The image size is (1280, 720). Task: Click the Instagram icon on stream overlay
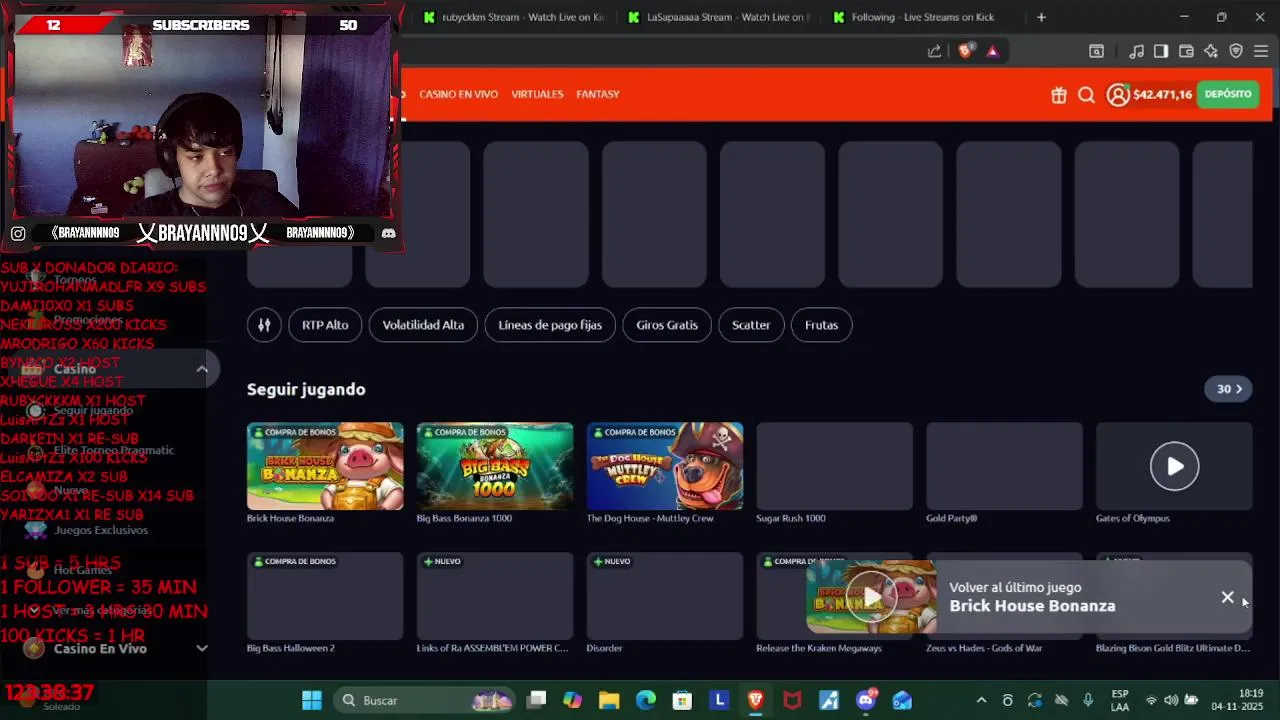[18, 233]
